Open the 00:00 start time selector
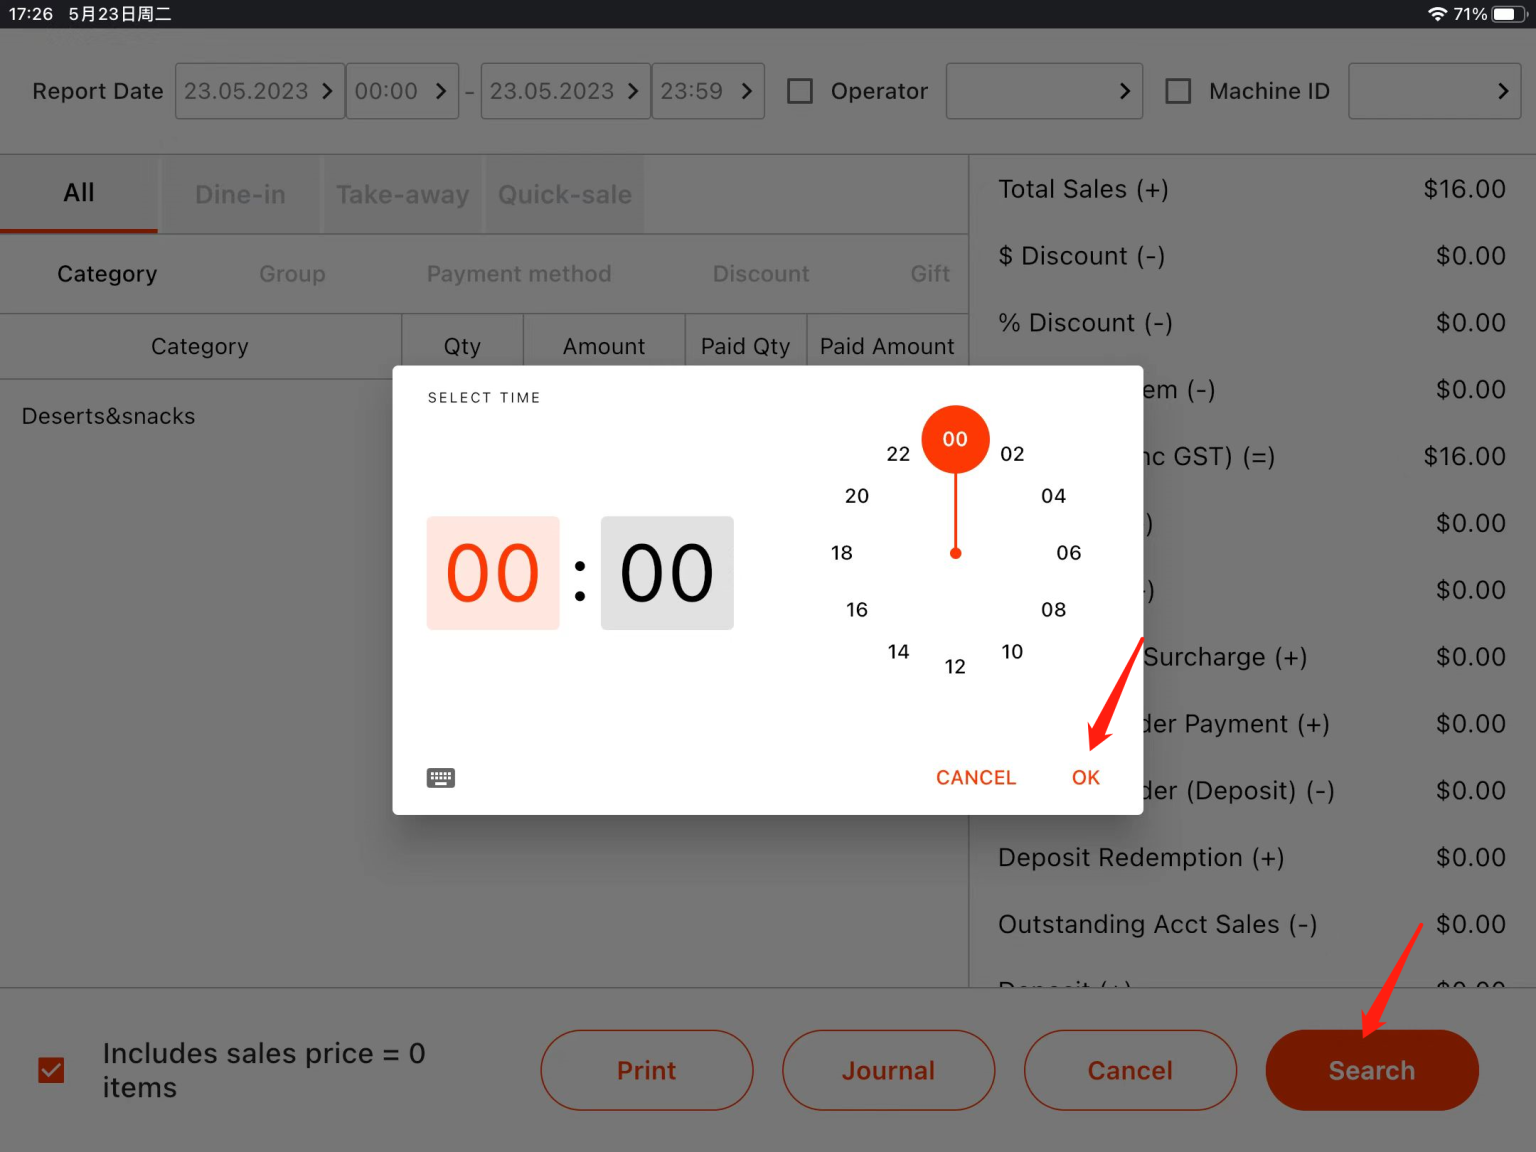The image size is (1536, 1152). (x=402, y=91)
